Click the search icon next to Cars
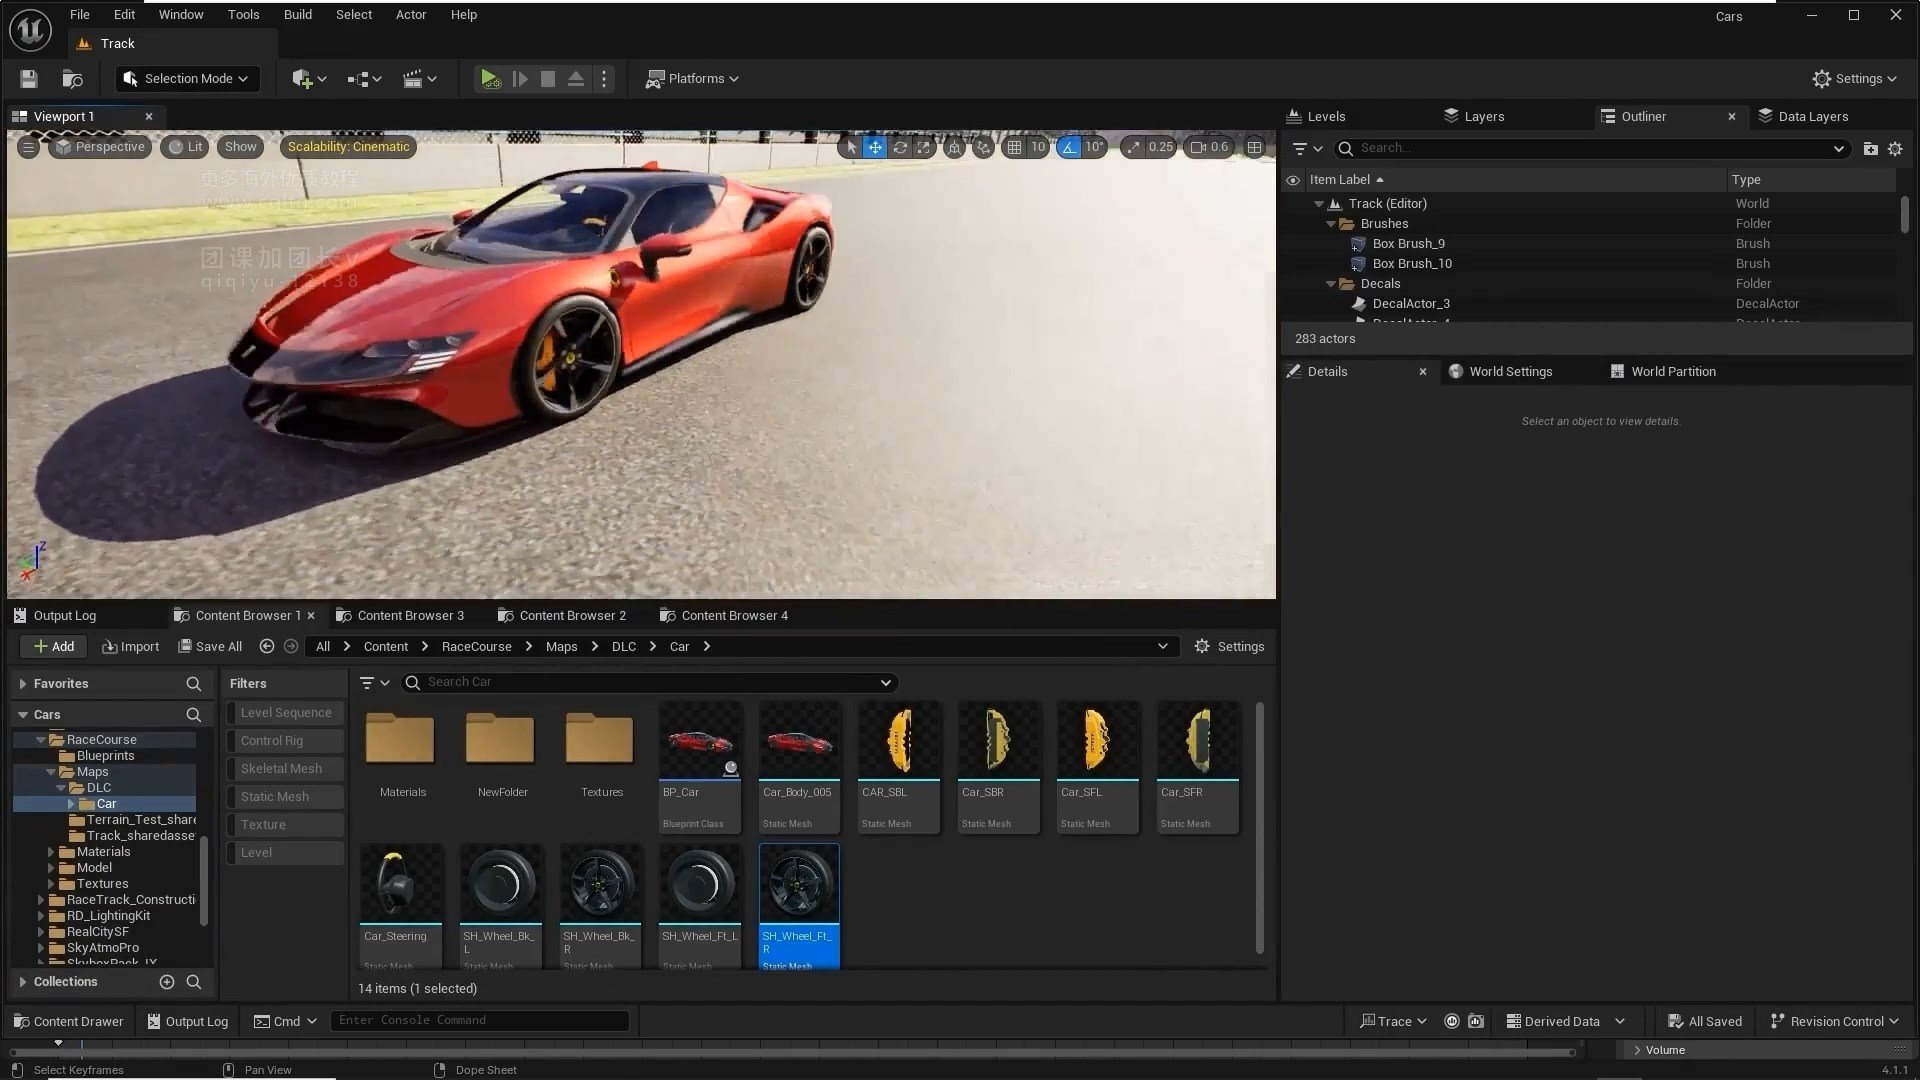This screenshot has height=1080, width=1920. [194, 715]
